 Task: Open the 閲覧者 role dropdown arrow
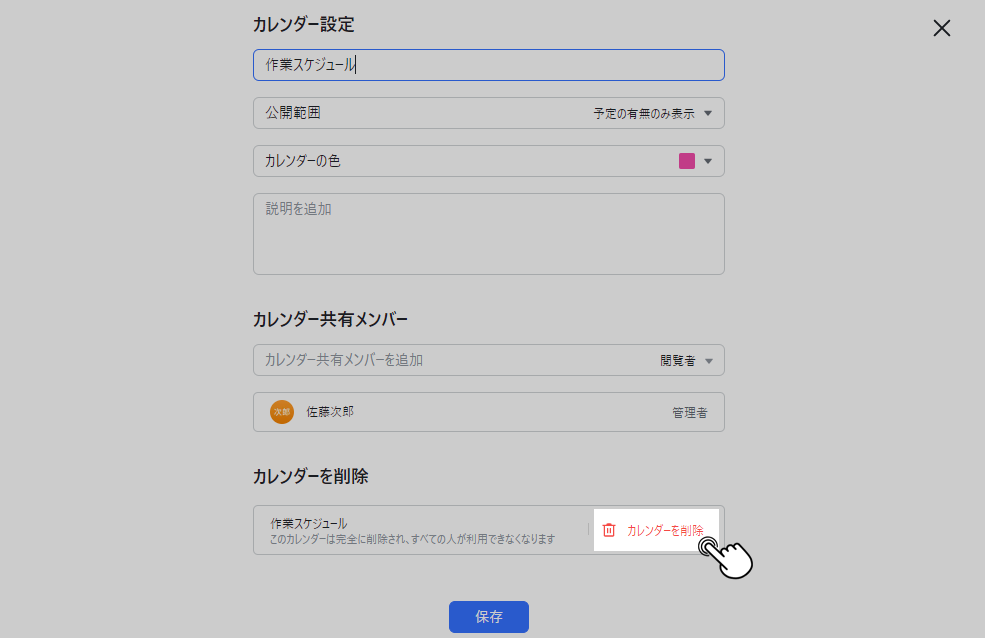(708, 361)
